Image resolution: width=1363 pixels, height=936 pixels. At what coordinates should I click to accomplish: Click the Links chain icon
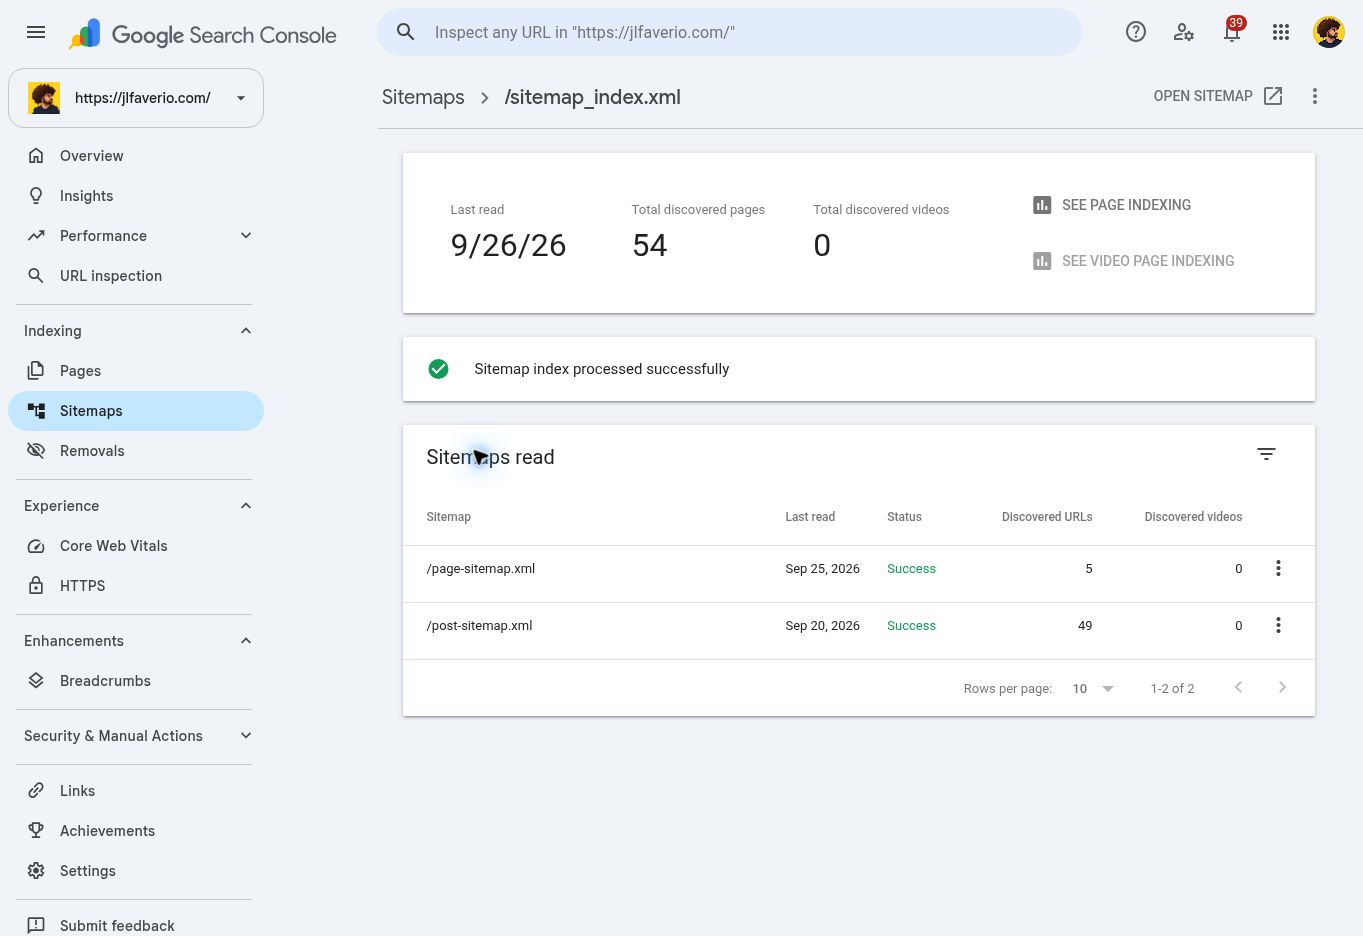point(36,790)
